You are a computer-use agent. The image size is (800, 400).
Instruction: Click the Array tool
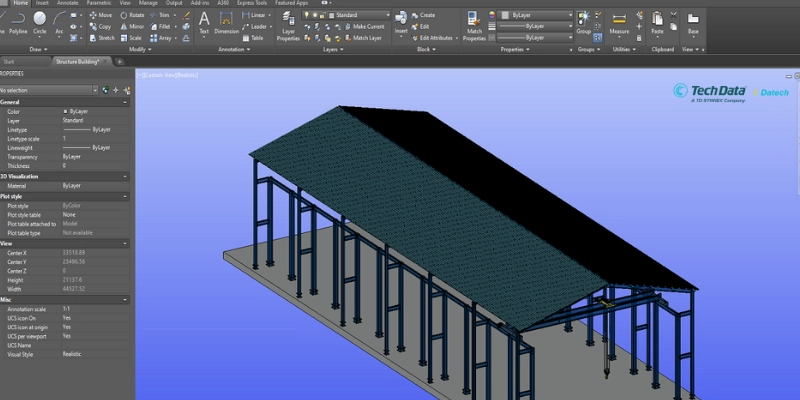pos(161,38)
